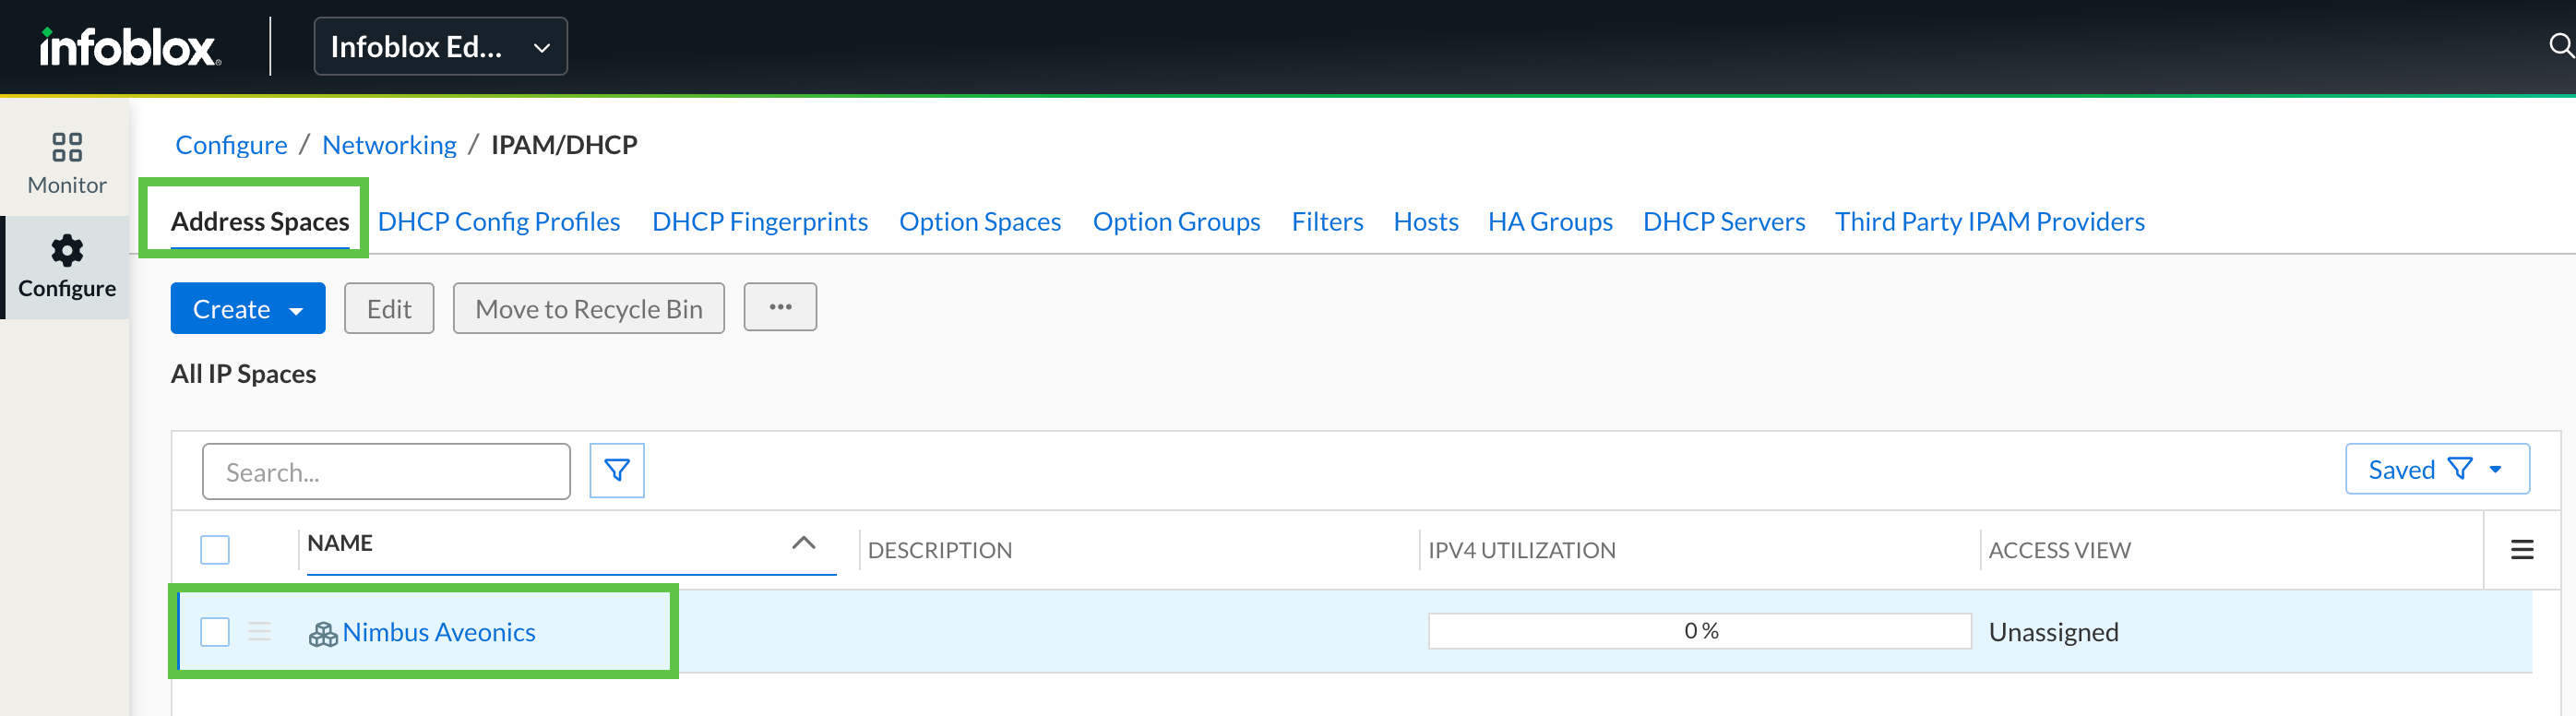
Task: Open the Nimbus Aveonics IP space link
Action: [438, 632]
